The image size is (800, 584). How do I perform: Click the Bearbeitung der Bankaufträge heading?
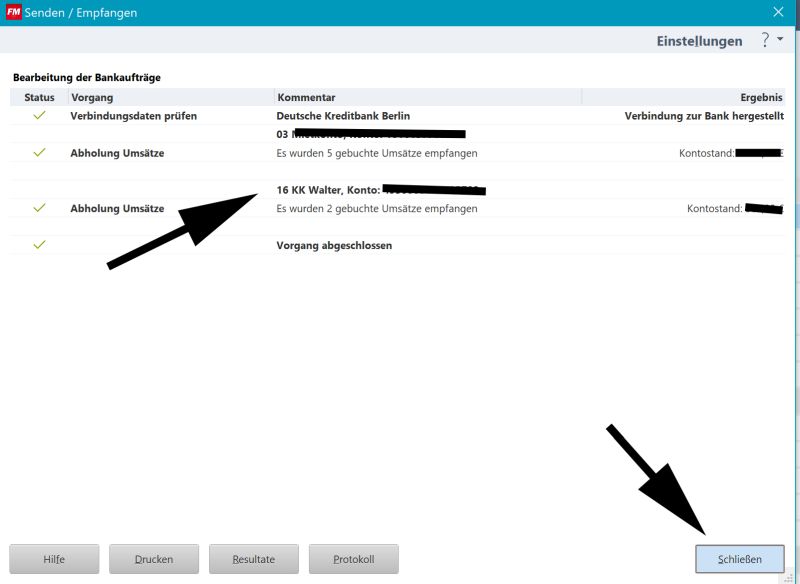click(87, 78)
